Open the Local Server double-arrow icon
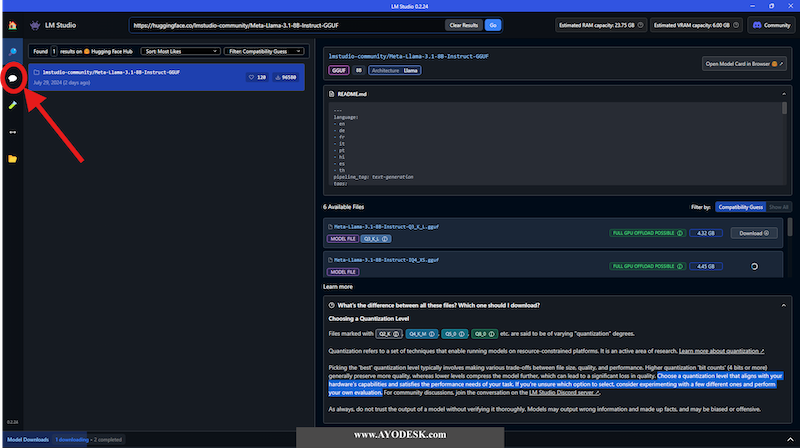Viewport: 800px width, 448px height. [x=13, y=132]
